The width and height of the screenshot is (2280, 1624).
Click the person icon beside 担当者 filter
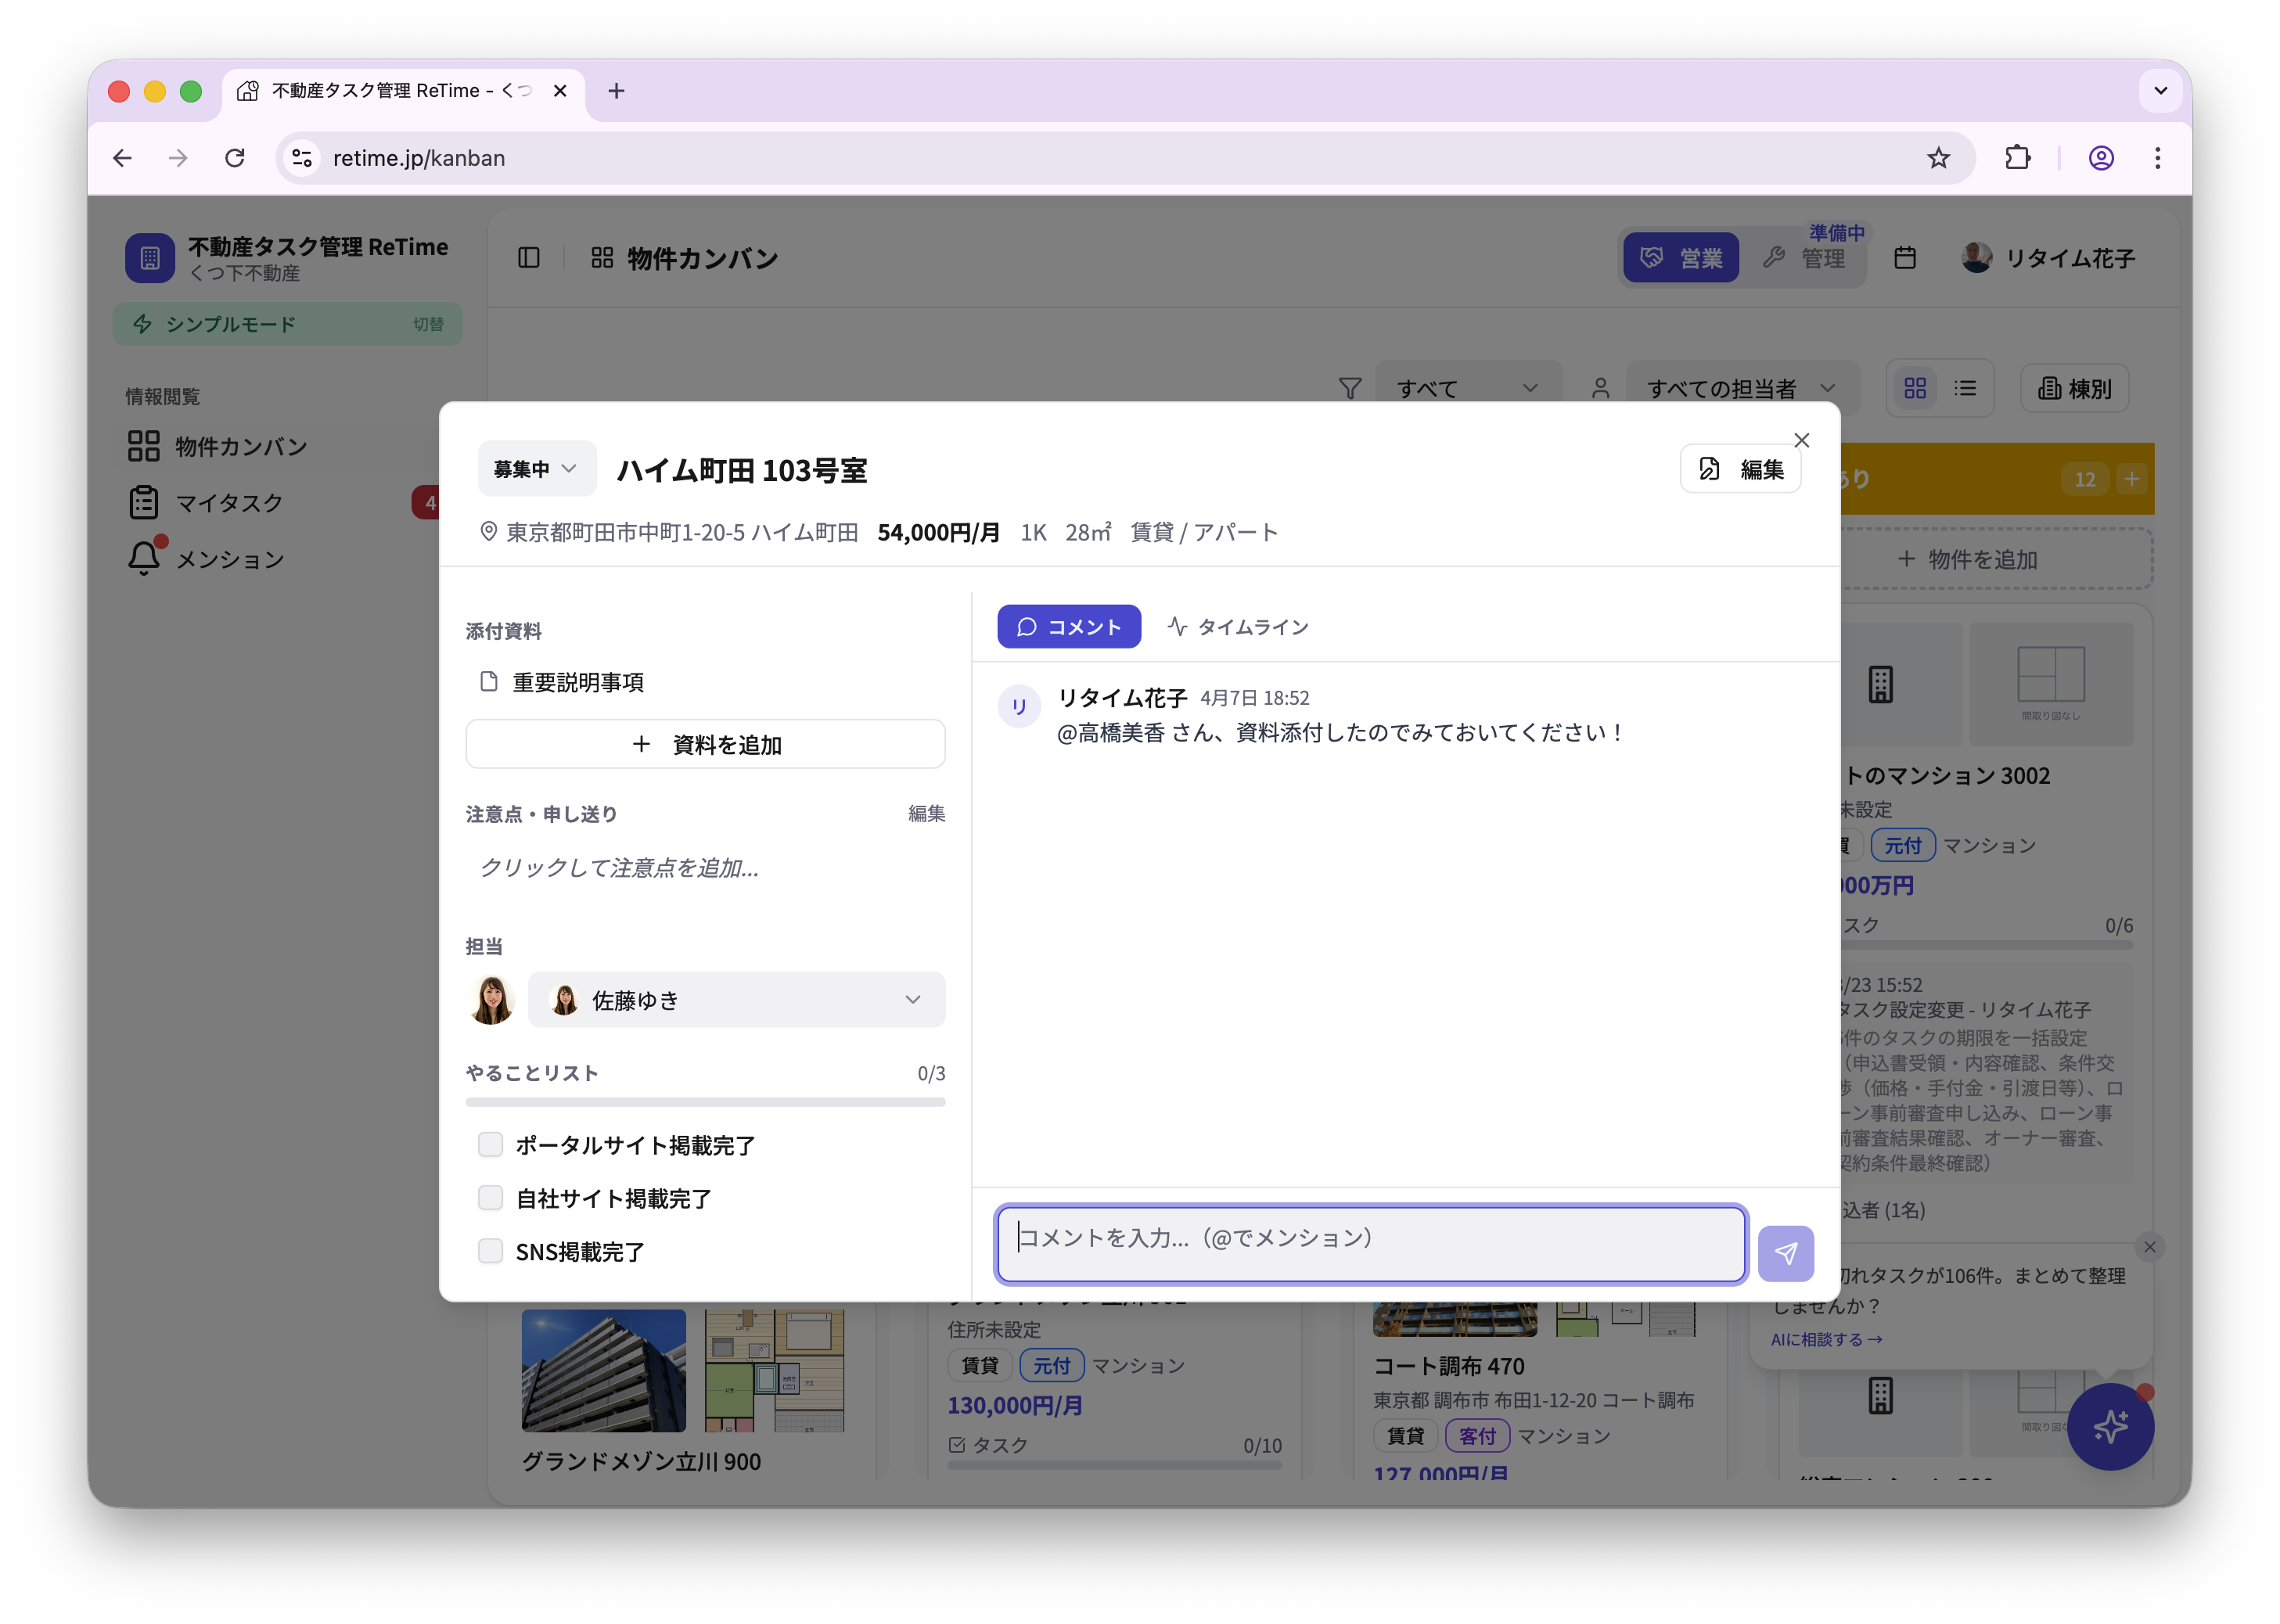1600,388
